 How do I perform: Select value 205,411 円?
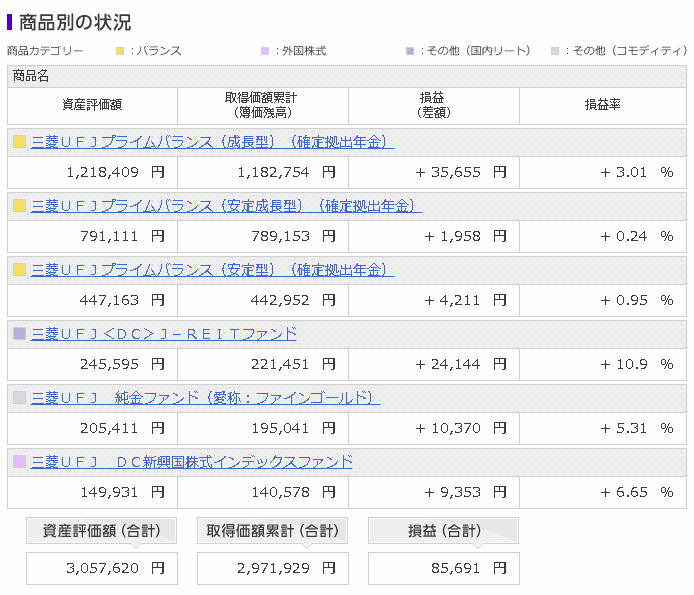123,428
